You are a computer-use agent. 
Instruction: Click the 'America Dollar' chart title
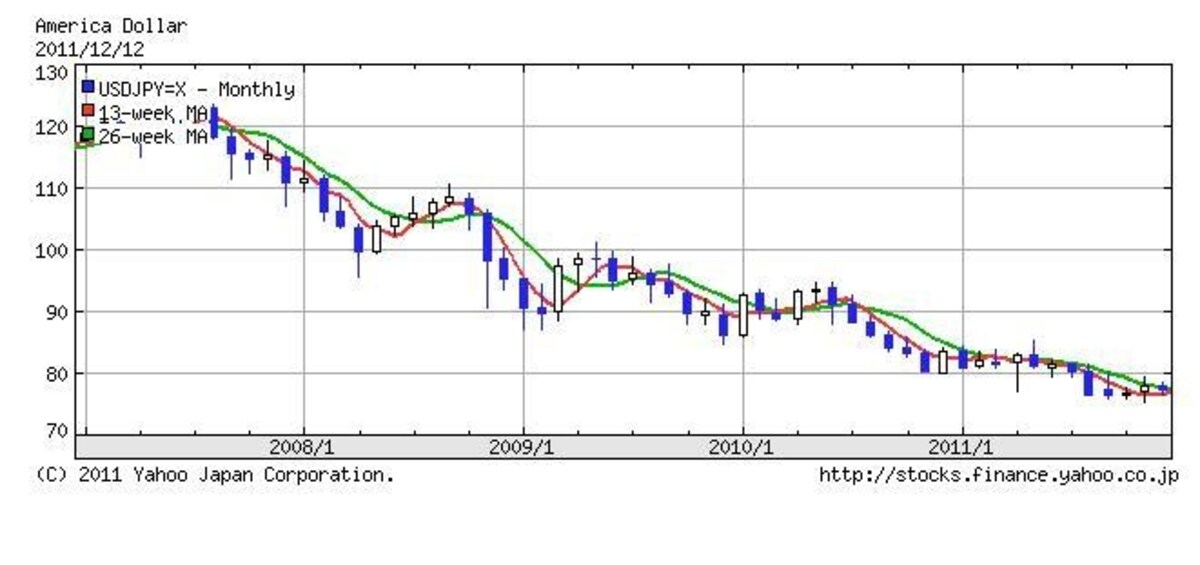pos(110,26)
